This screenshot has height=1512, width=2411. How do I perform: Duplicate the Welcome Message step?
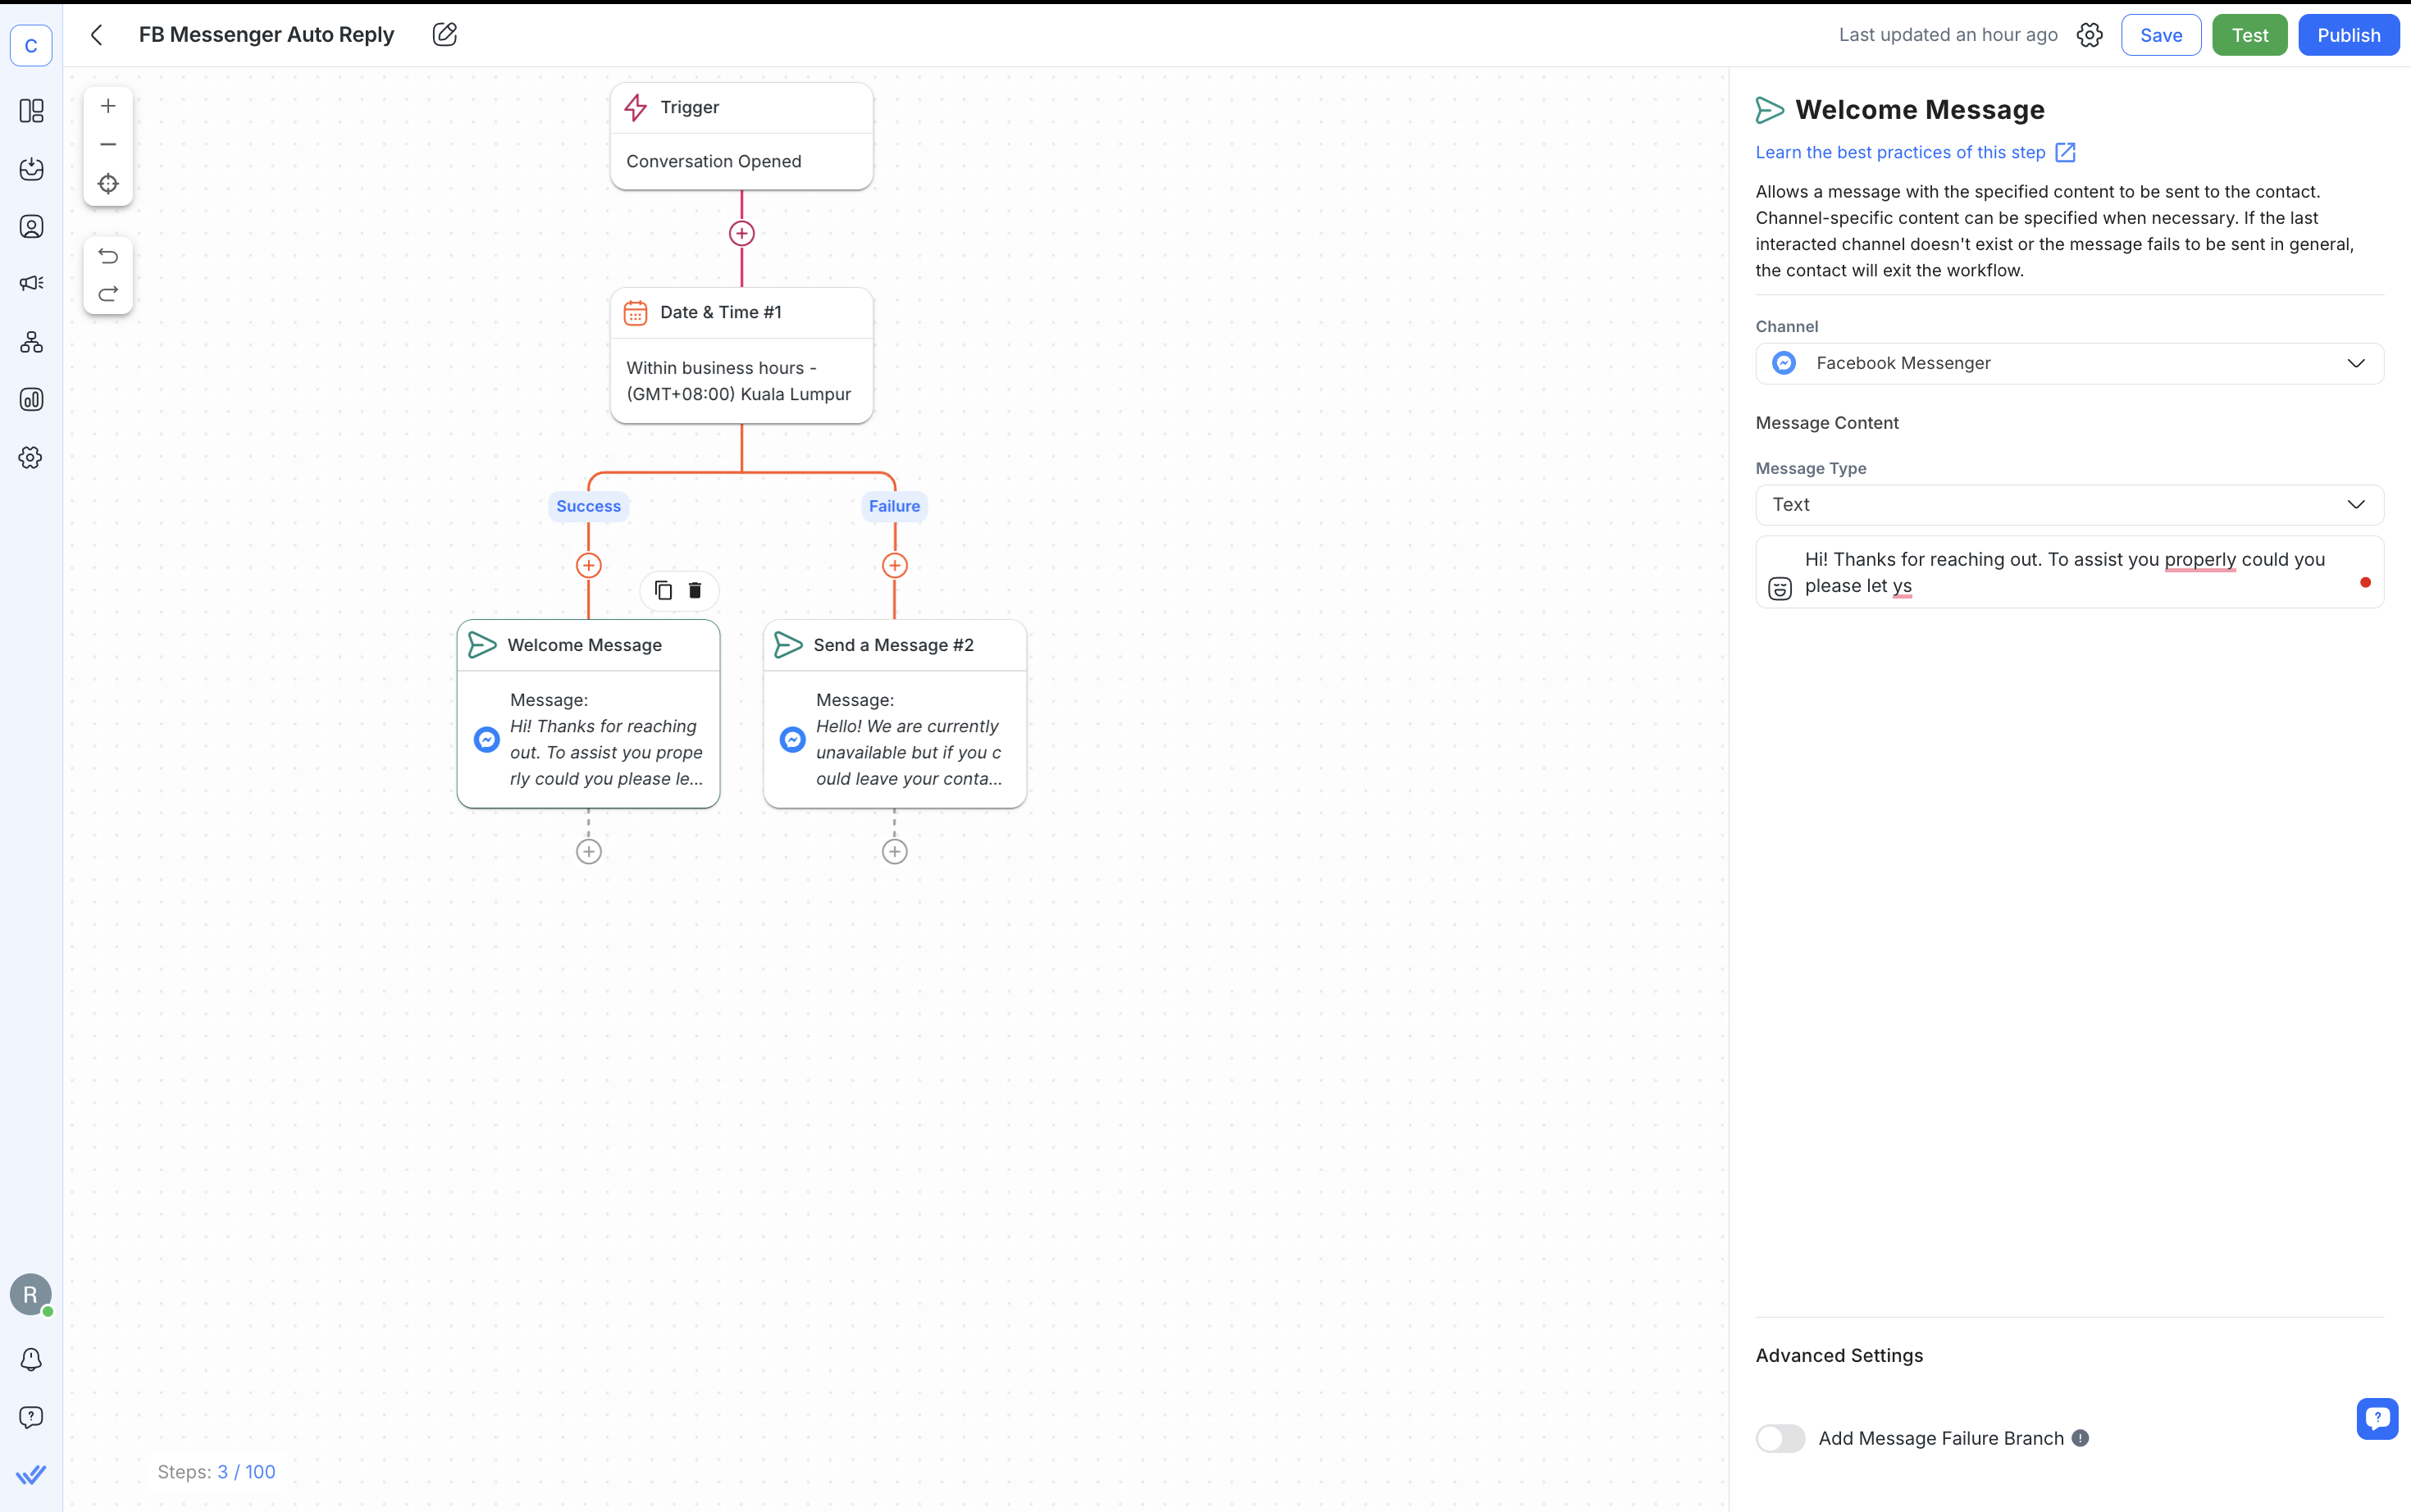(x=663, y=590)
